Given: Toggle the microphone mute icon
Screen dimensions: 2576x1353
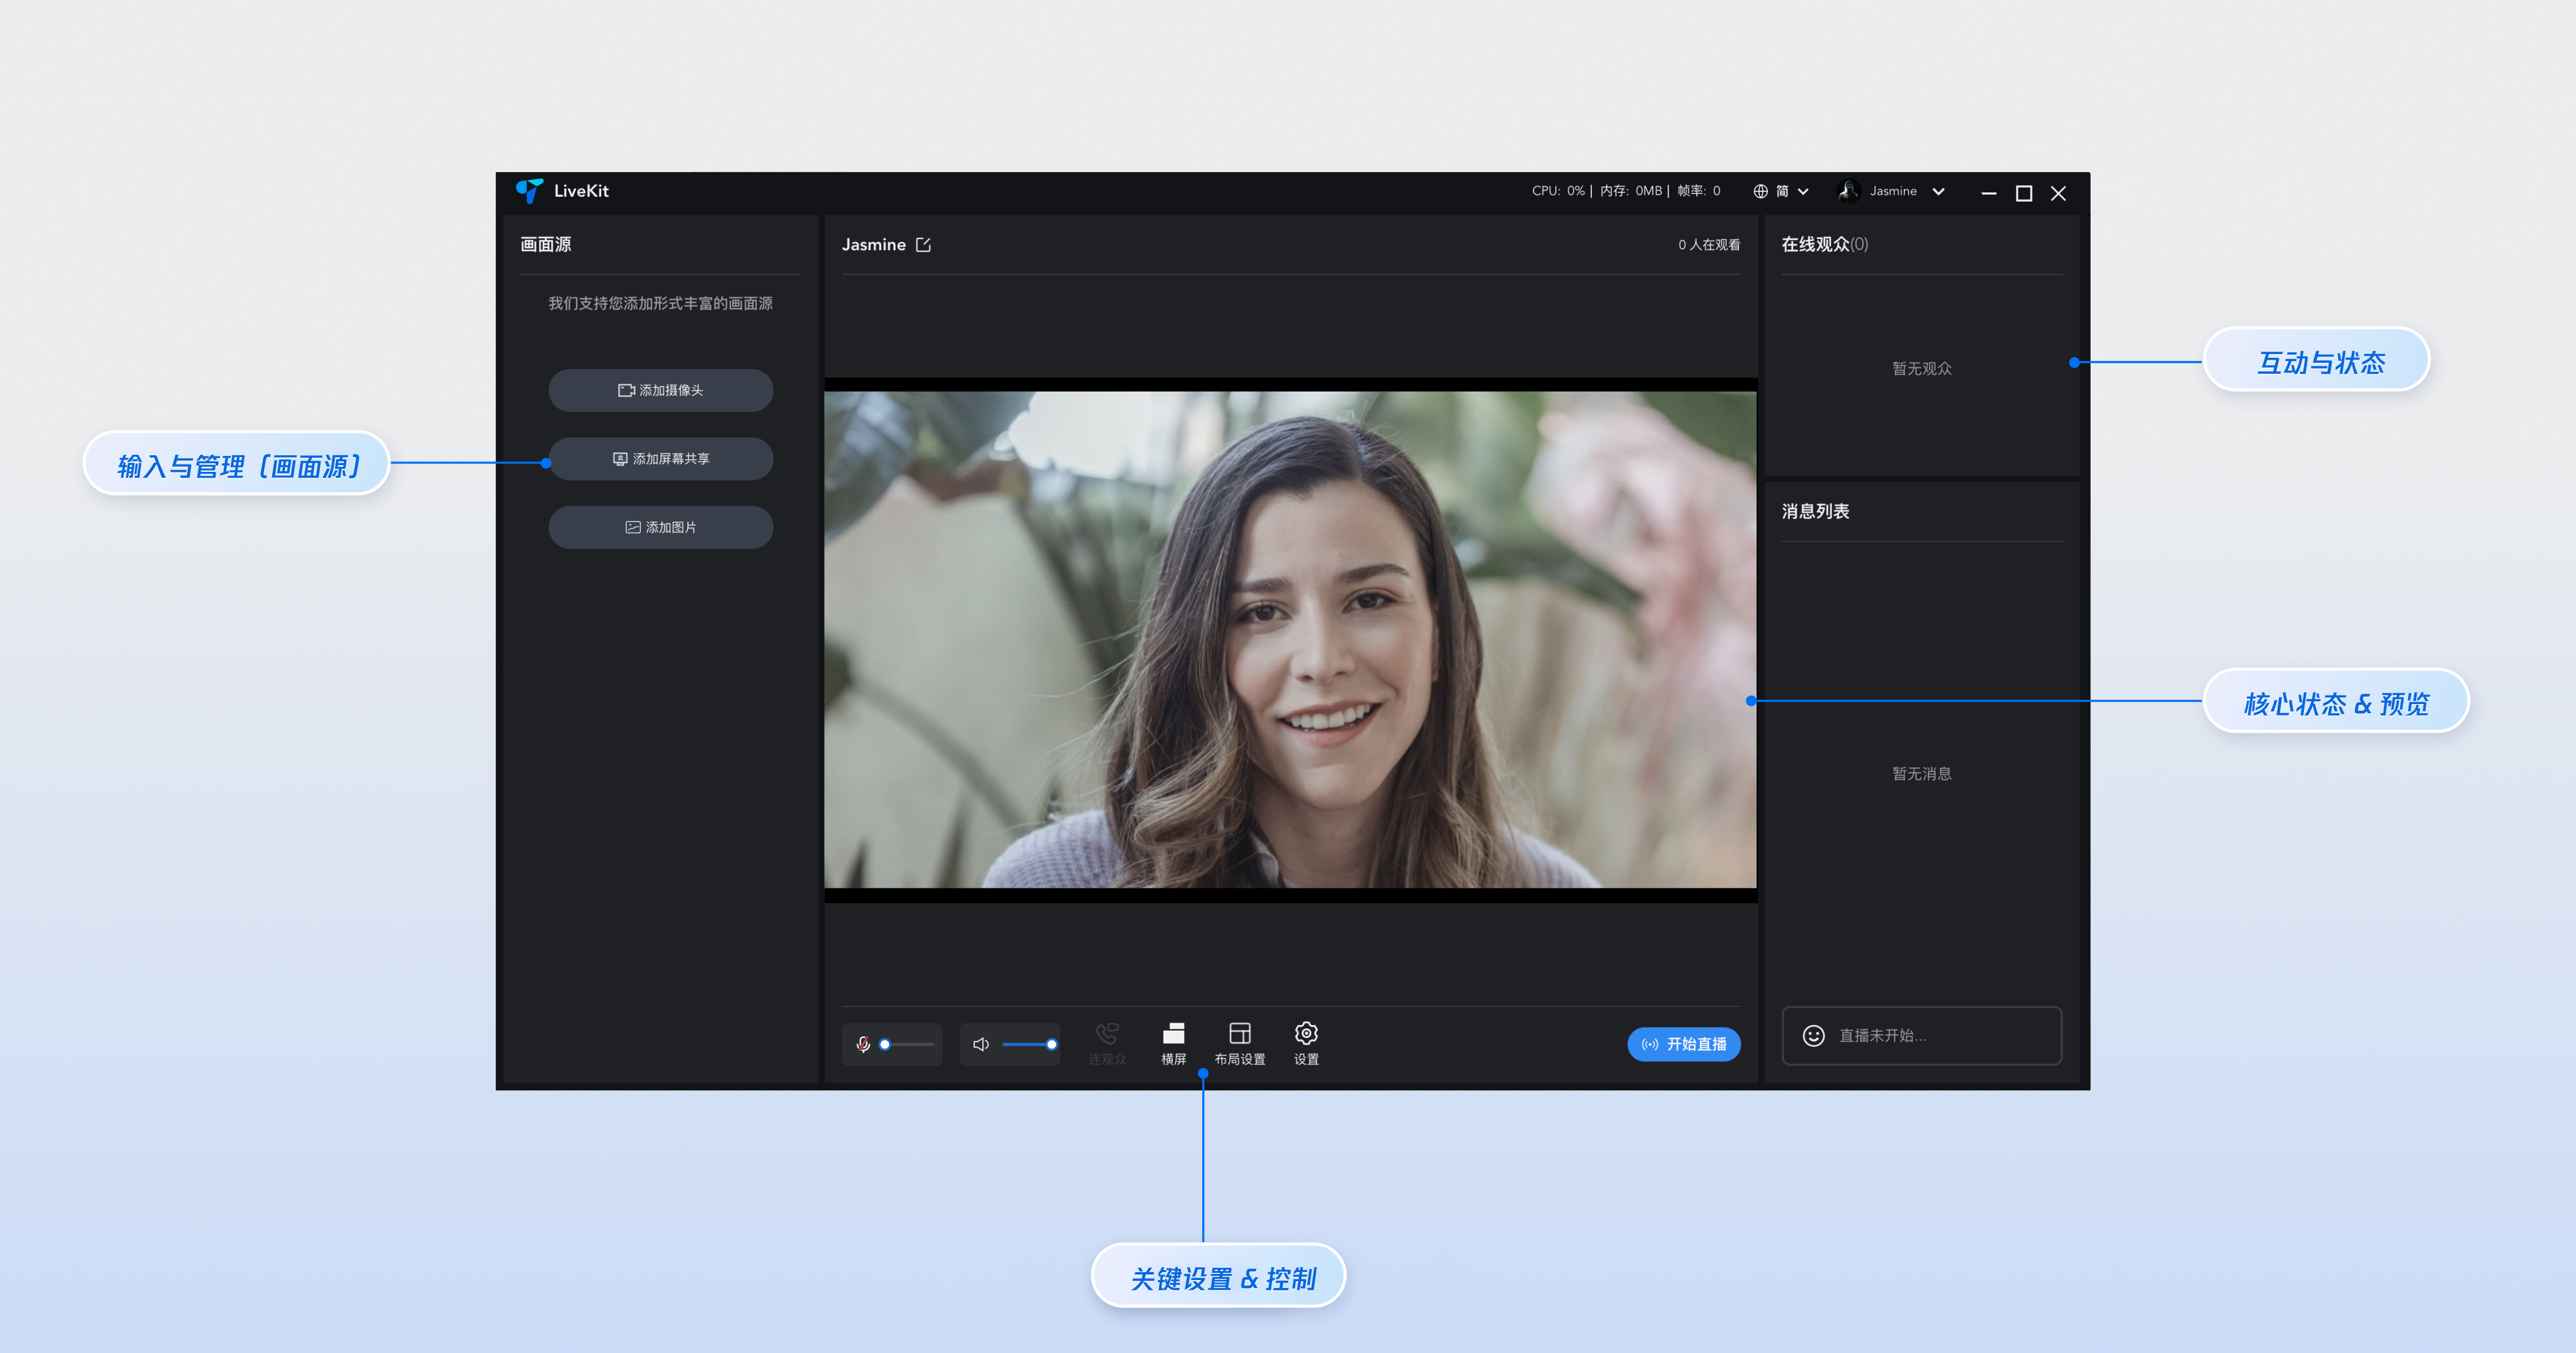Looking at the screenshot, I should (x=863, y=1044).
